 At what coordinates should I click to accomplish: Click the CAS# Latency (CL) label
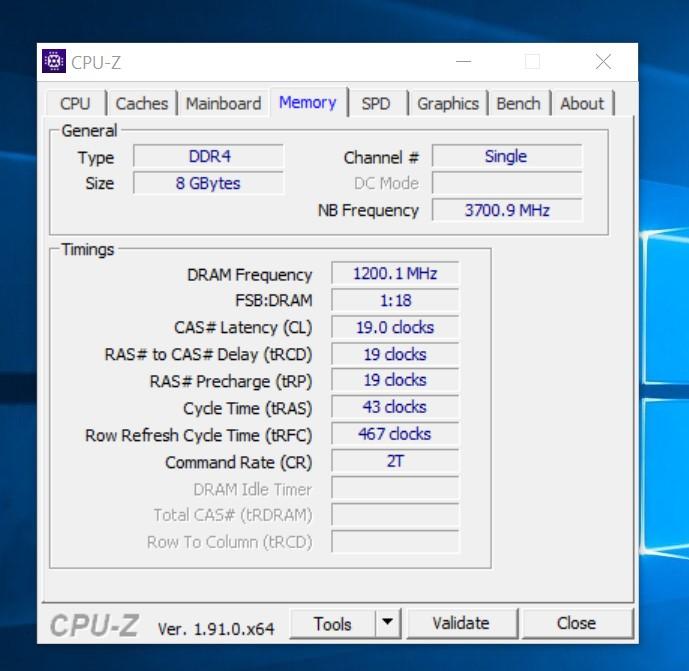(x=243, y=328)
